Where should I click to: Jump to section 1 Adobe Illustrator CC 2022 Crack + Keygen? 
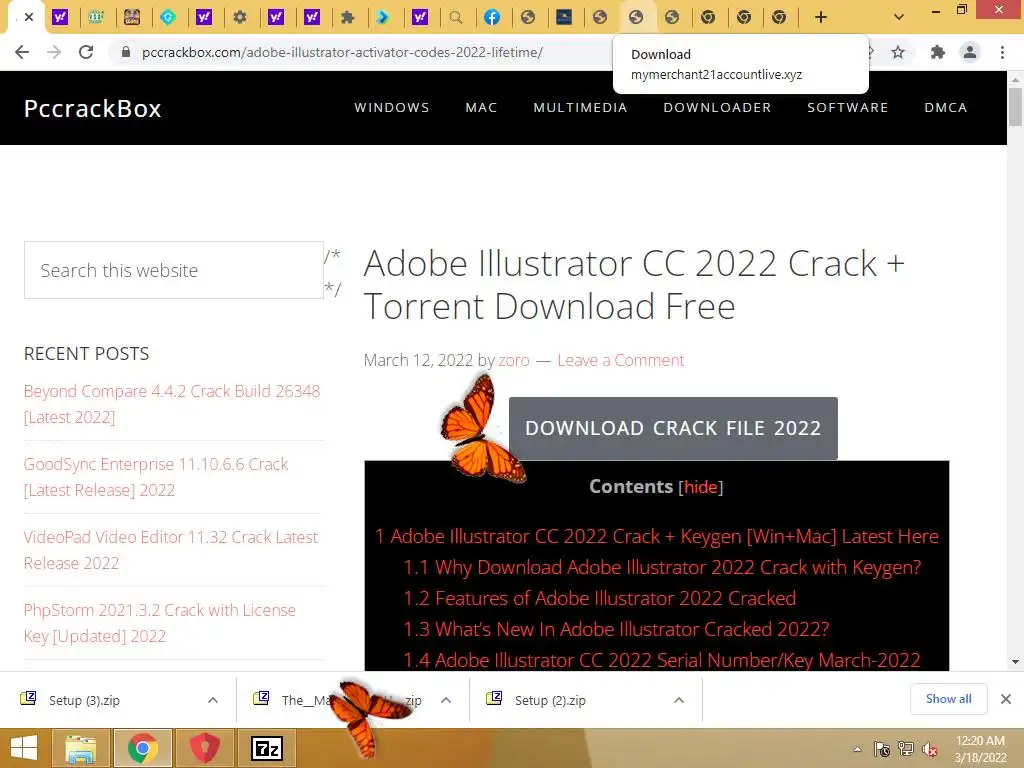click(x=656, y=536)
